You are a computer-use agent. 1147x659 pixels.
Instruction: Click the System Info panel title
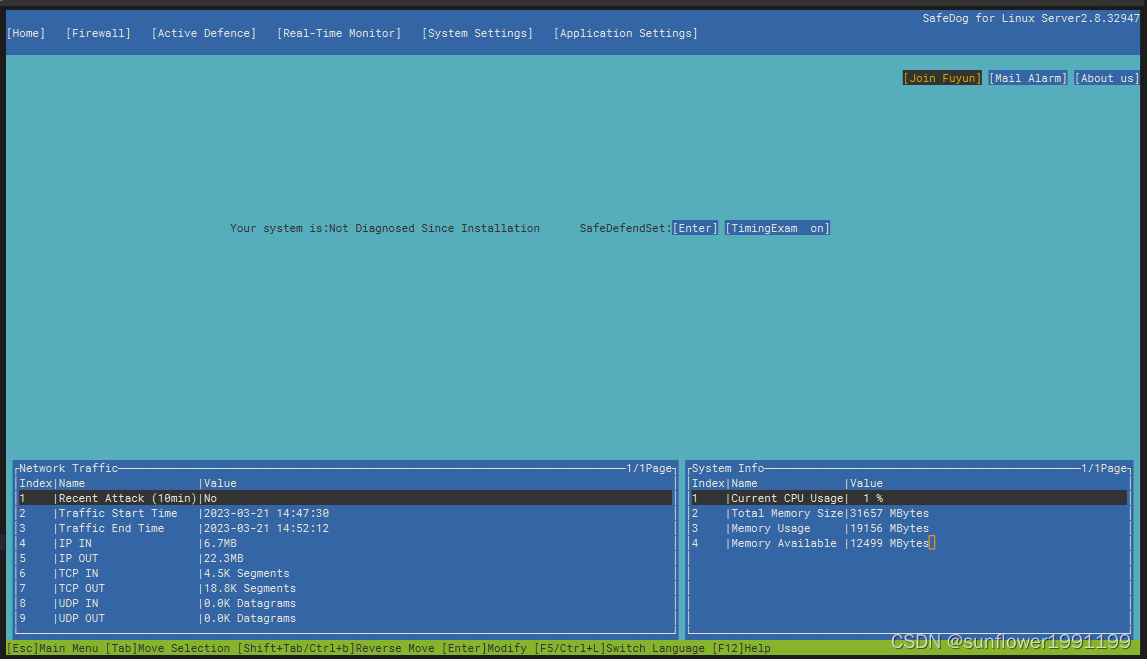pos(728,468)
